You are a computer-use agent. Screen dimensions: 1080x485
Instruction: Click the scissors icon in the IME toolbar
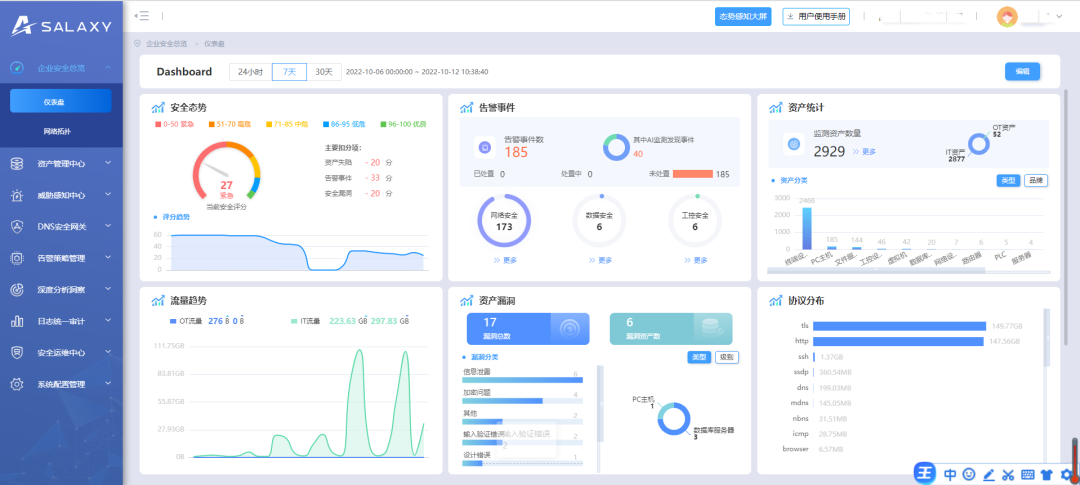pos(1009,474)
